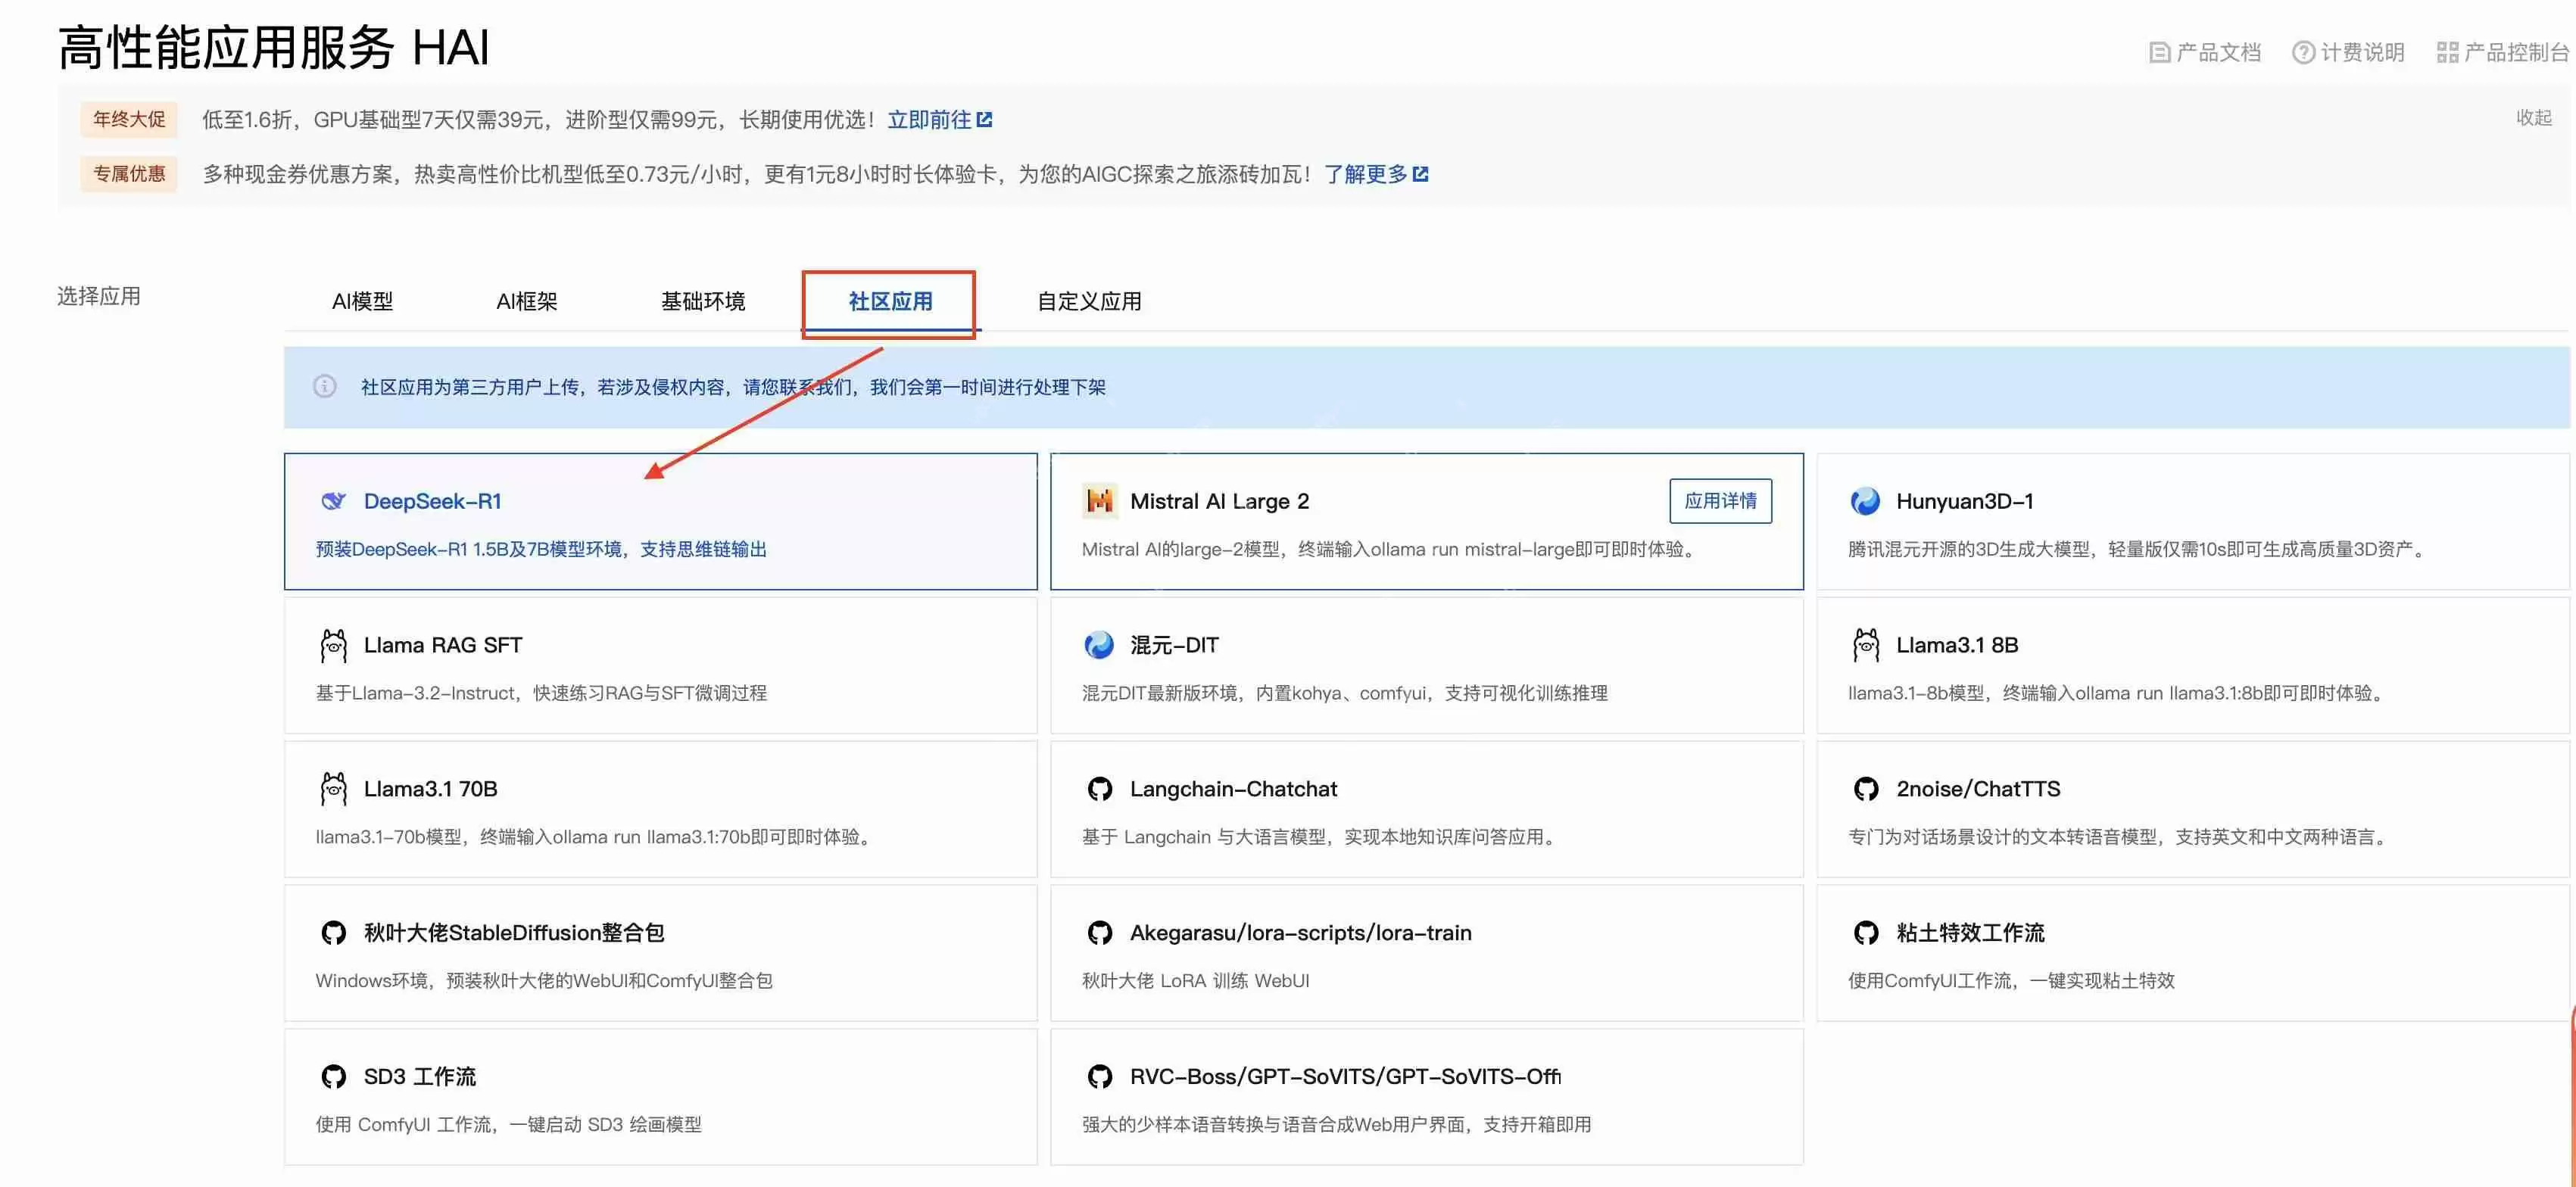Click the Mistral AI logo icon
Image resolution: width=2576 pixels, height=1187 pixels.
click(x=1099, y=501)
